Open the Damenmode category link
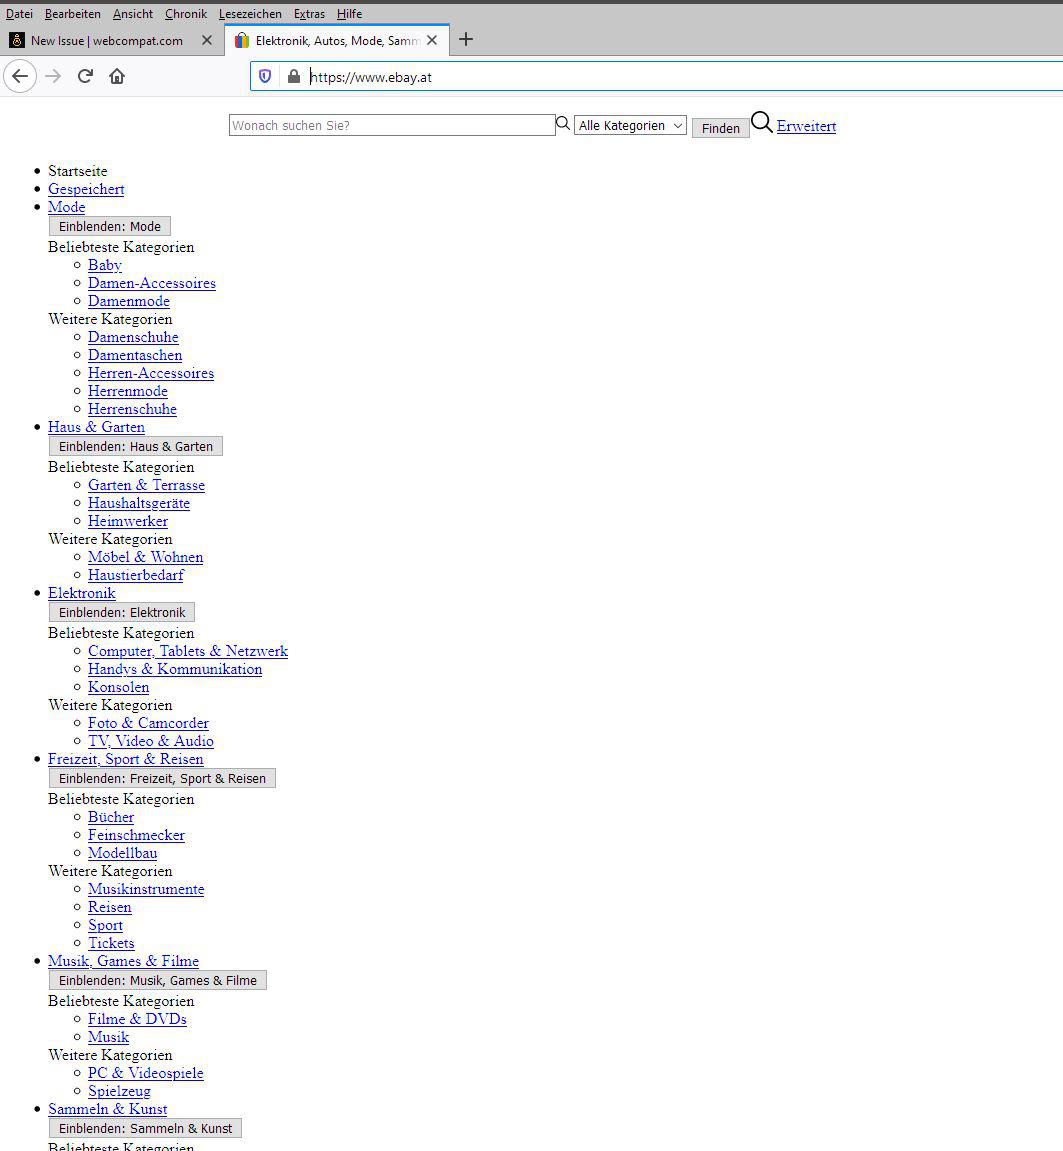The image size is (1063, 1151). point(128,301)
